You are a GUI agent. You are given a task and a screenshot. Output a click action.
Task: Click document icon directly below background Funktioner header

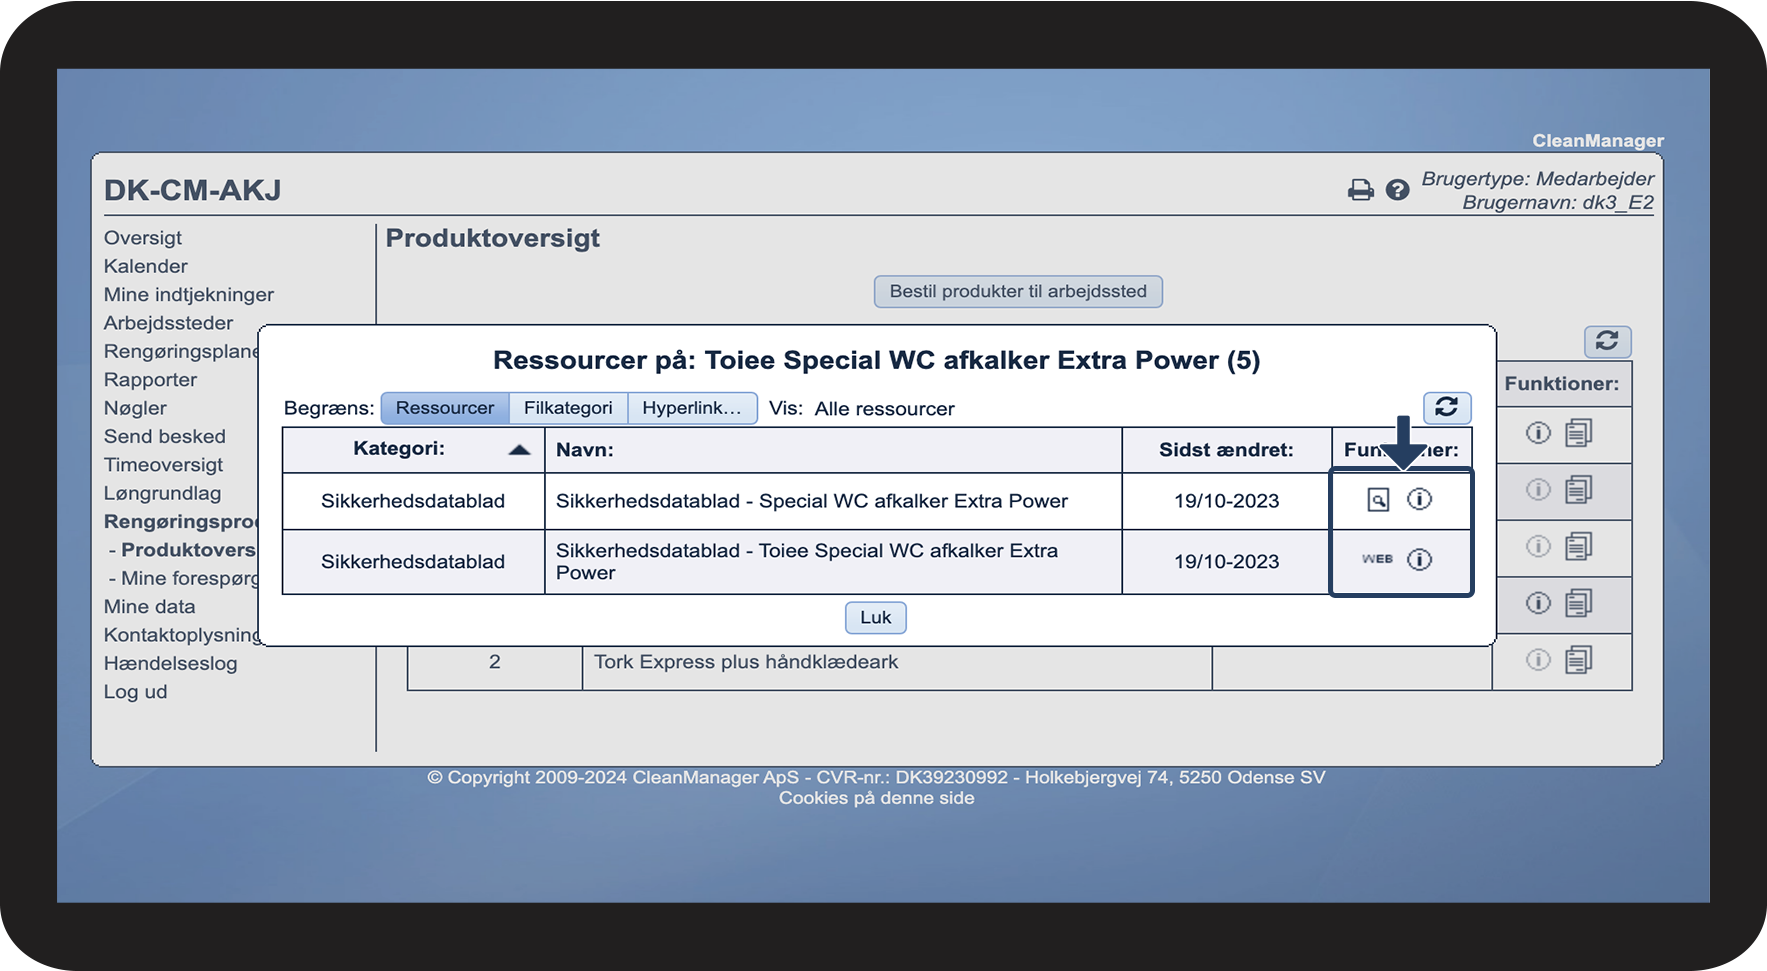point(1579,433)
